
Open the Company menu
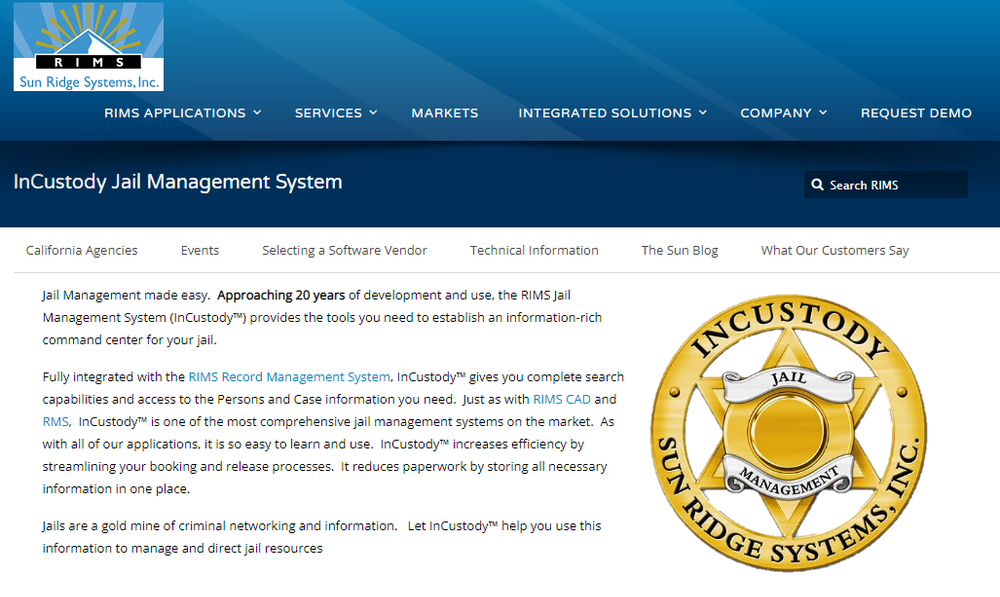pos(776,113)
